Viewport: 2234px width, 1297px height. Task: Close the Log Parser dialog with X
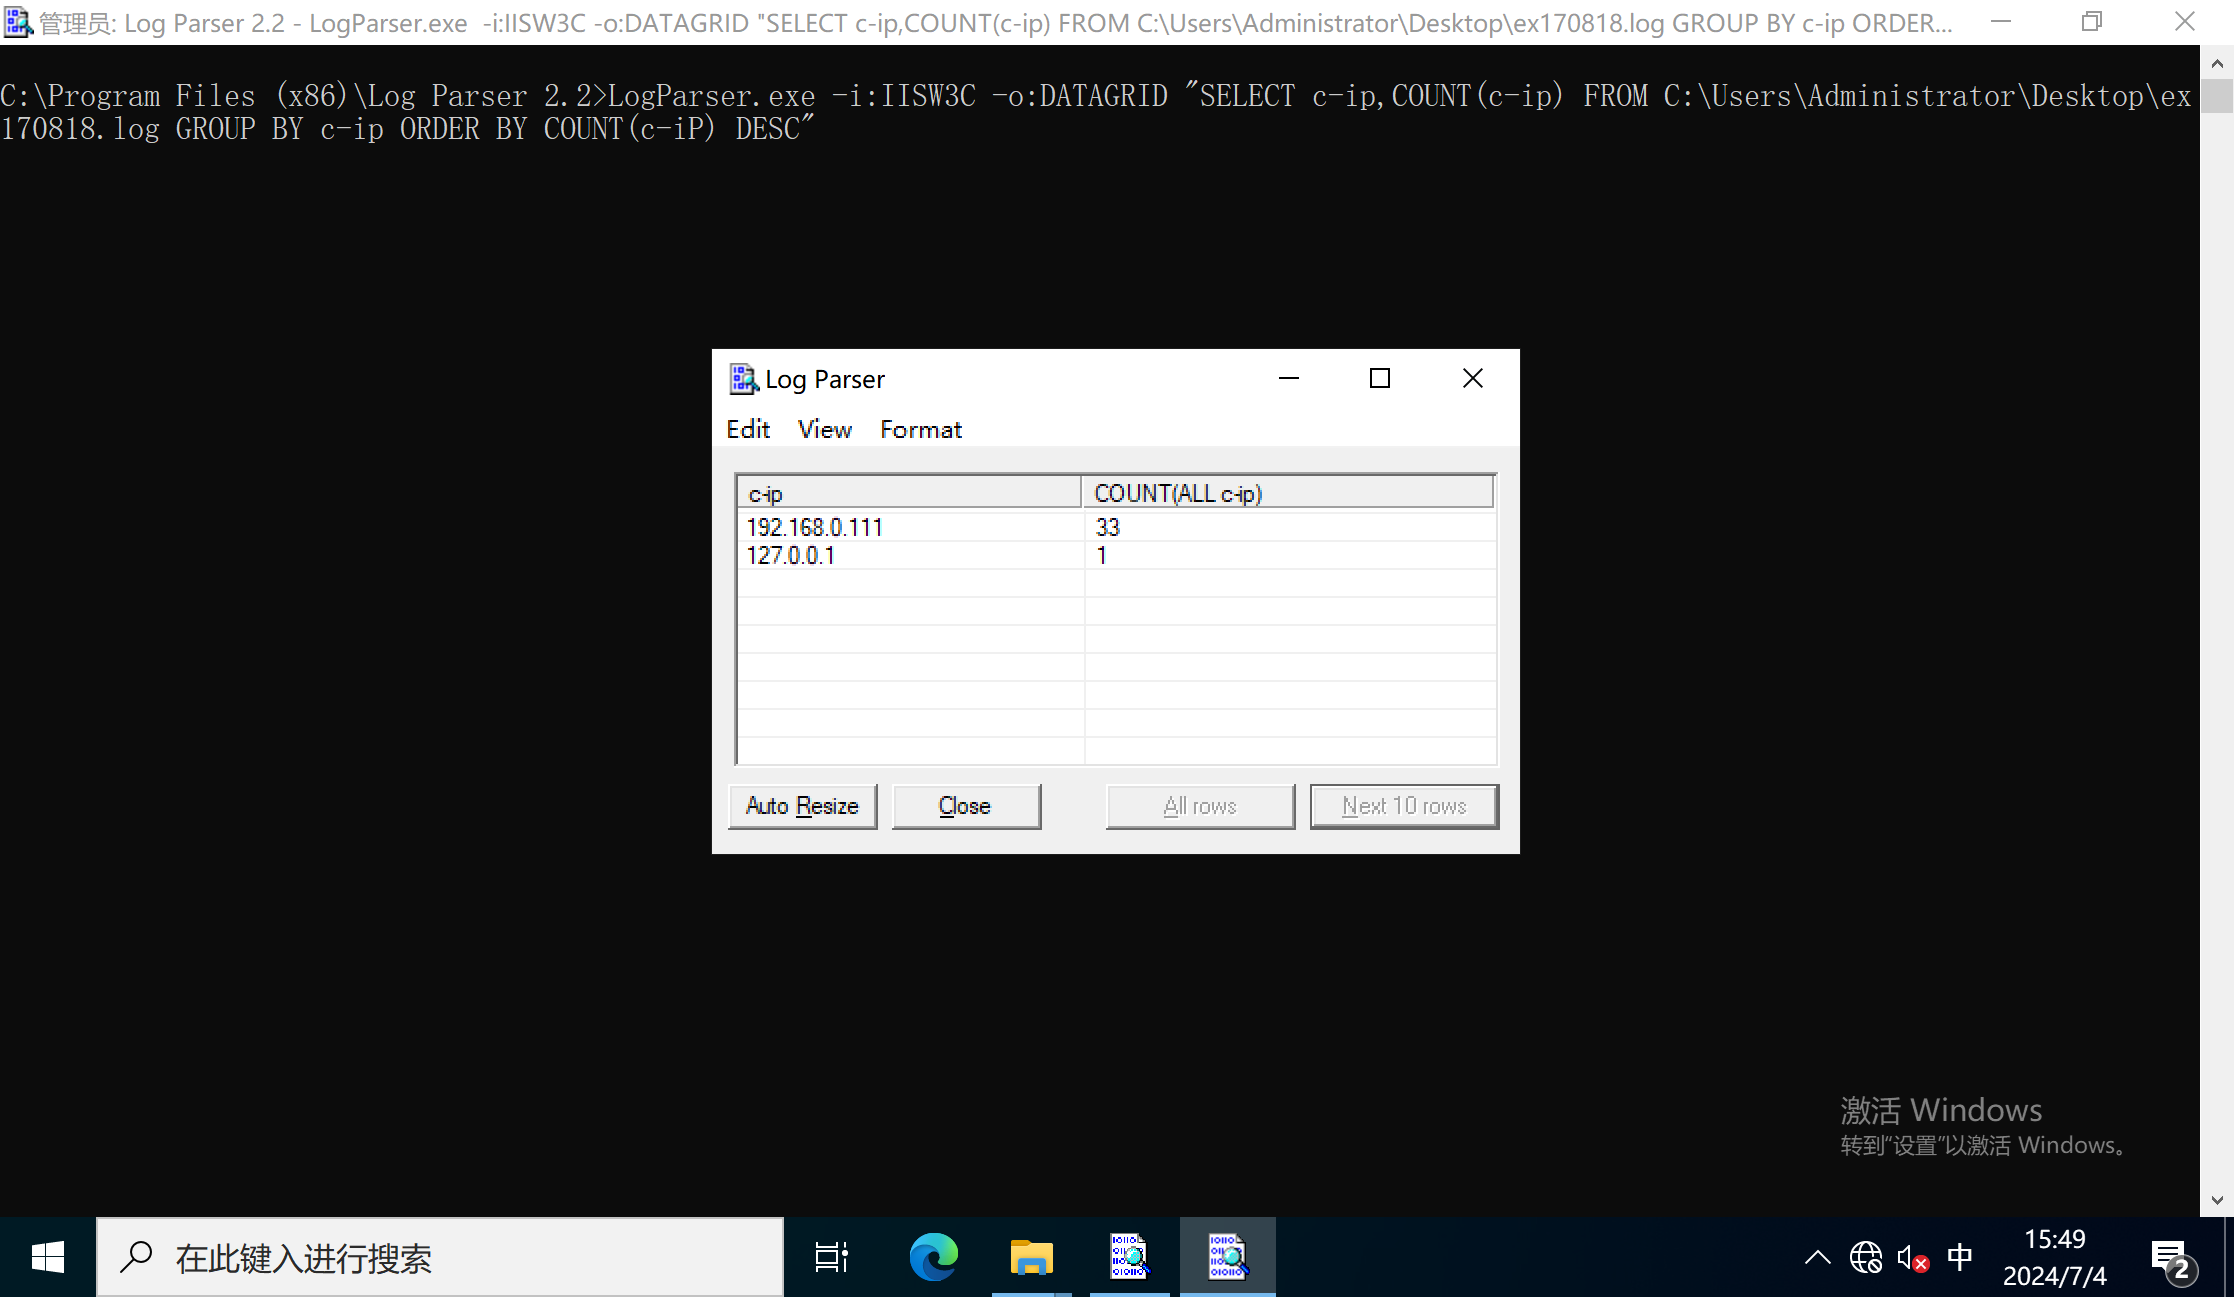(x=1473, y=378)
